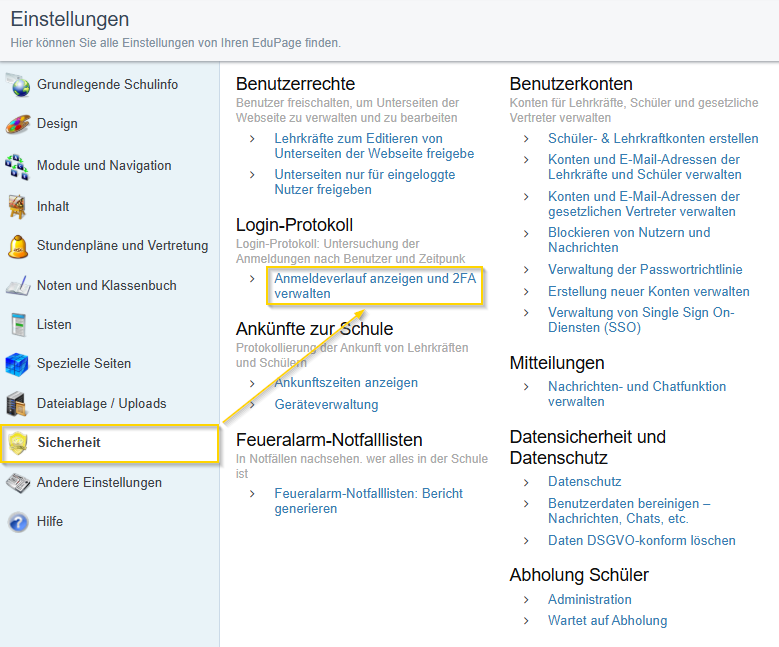This screenshot has width=779, height=647.
Task: Click the Noten und Klassenbuch notebook icon
Action: click(18, 286)
